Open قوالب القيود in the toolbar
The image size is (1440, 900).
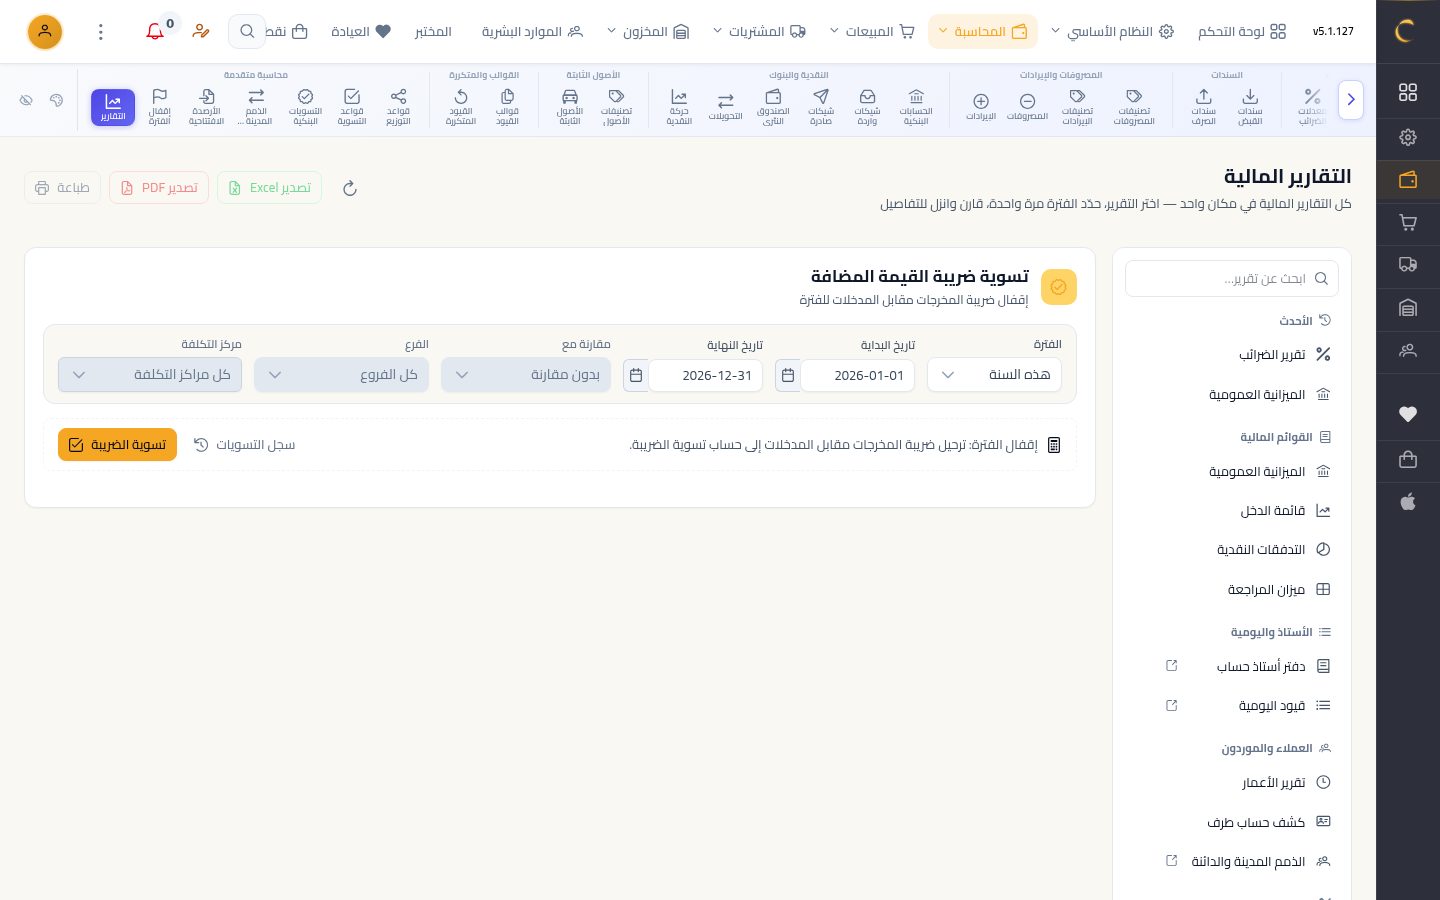pyautogui.click(x=507, y=107)
